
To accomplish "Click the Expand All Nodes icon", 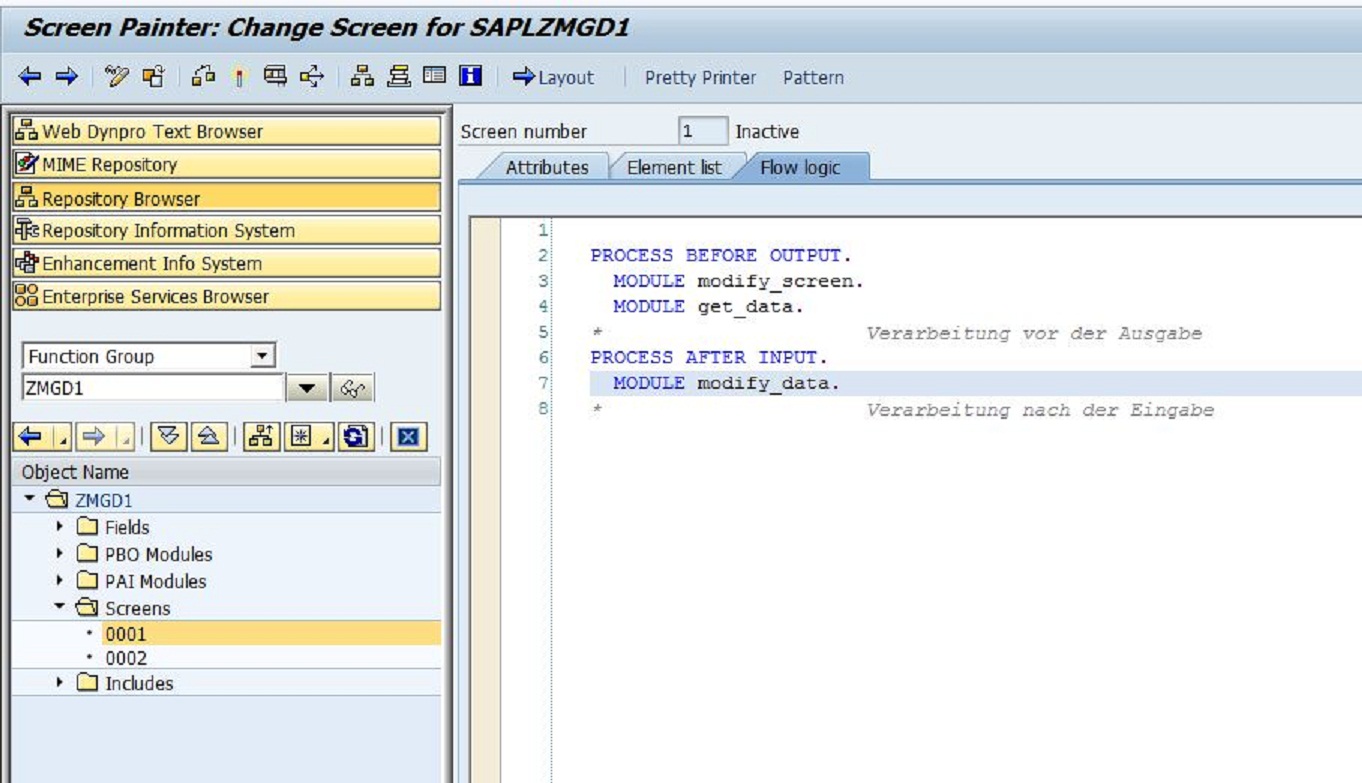I will (x=169, y=437).
